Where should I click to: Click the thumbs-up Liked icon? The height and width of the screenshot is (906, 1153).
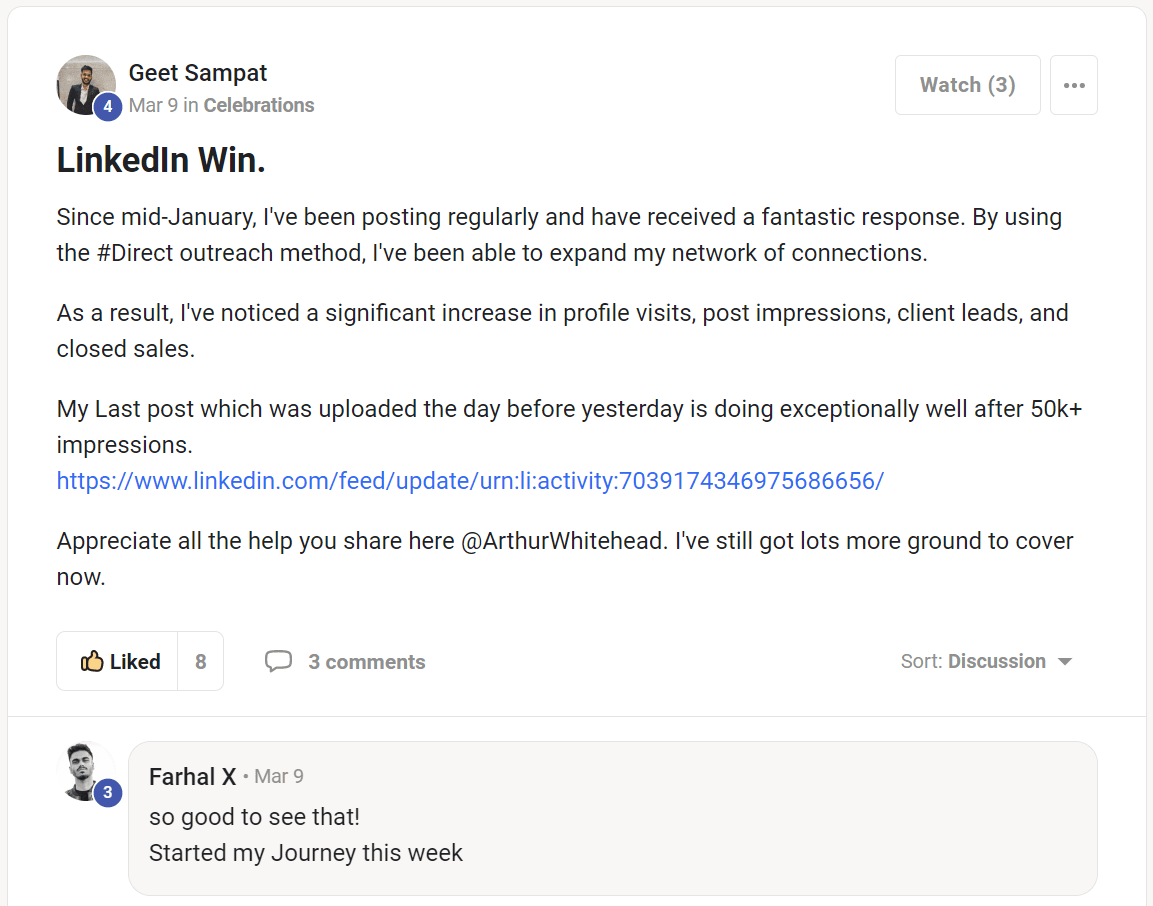[x=92, y=661]
